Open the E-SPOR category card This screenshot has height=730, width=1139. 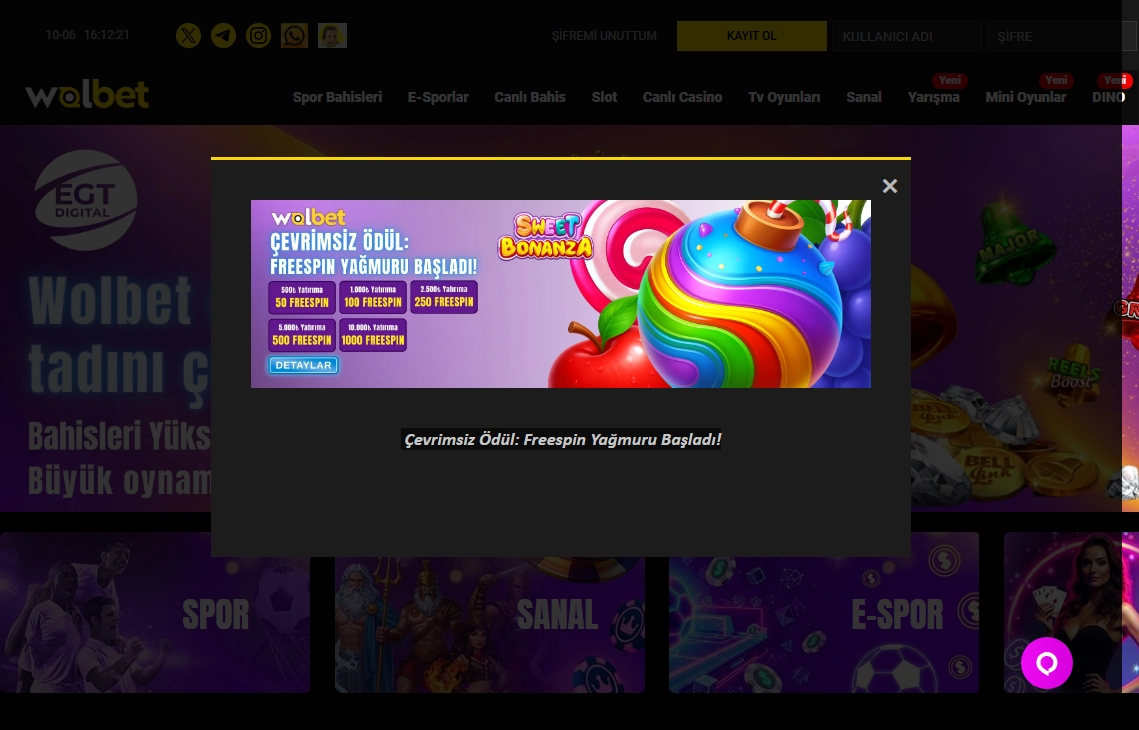click(824, 625)
